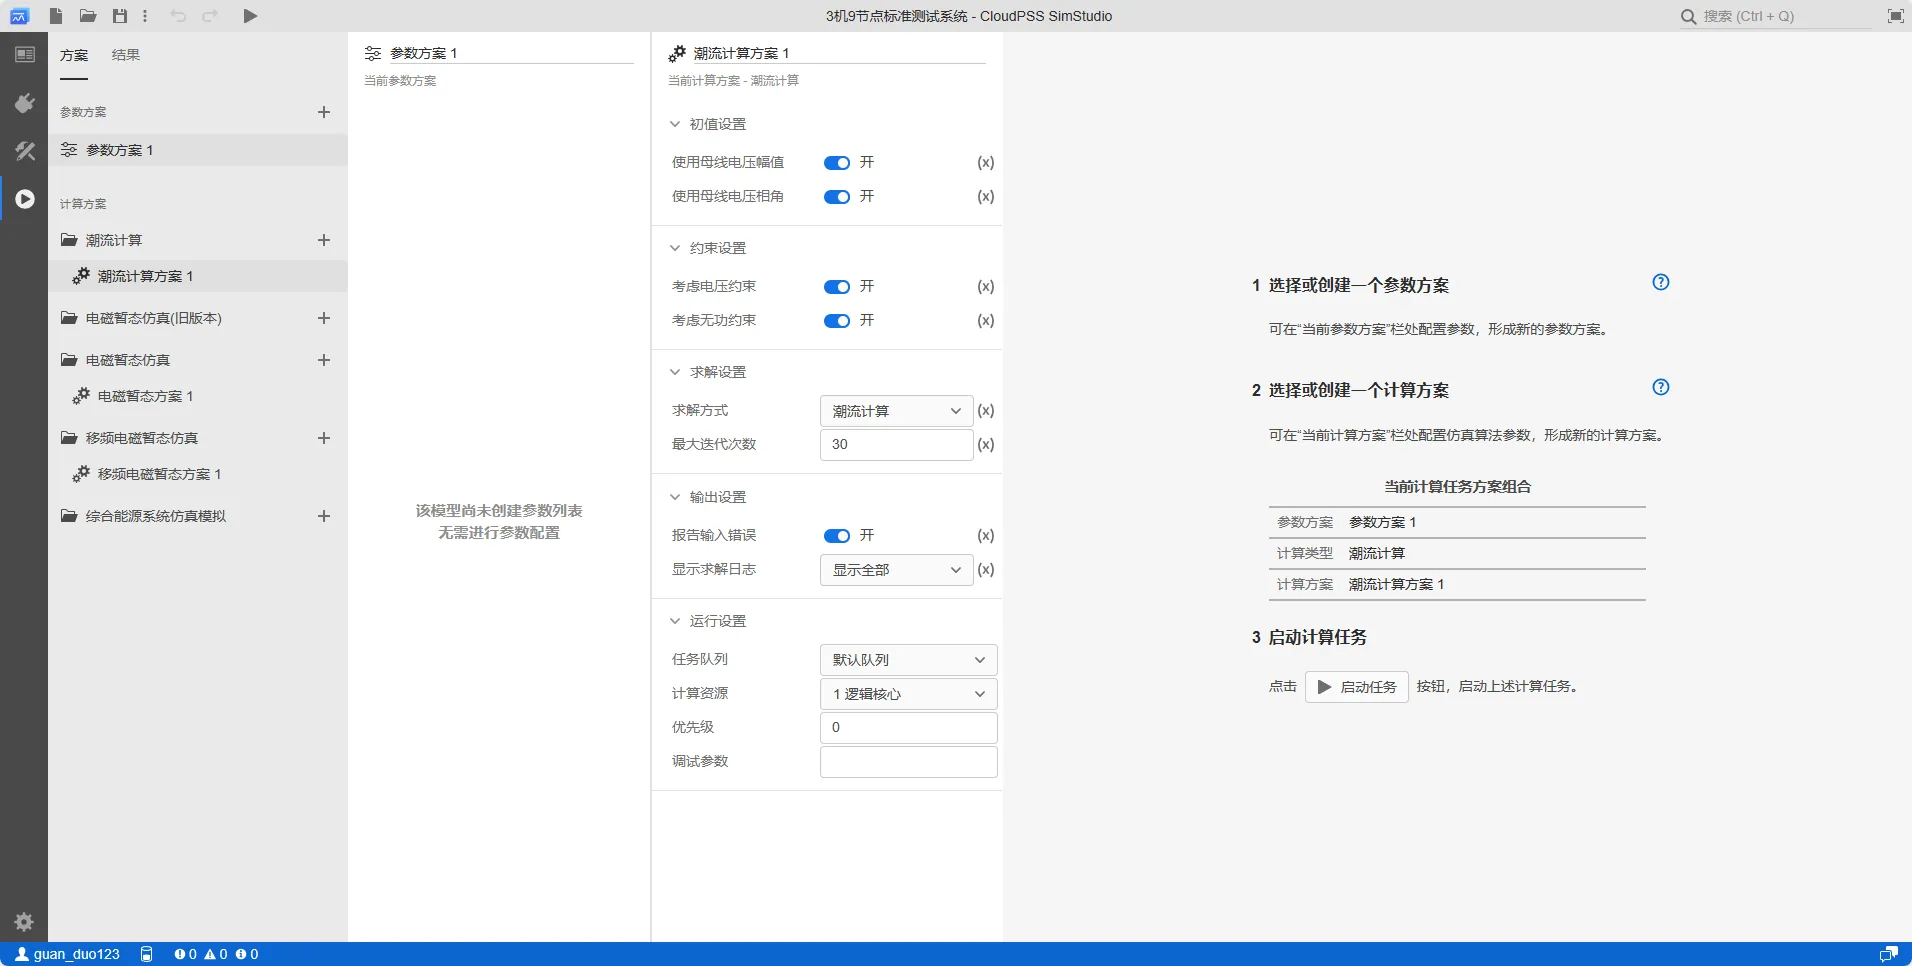Add scheme under 电磁暂态仿真(旧版本)
This screenshot has height=966, width=1912.
click(x=324, y=318)
